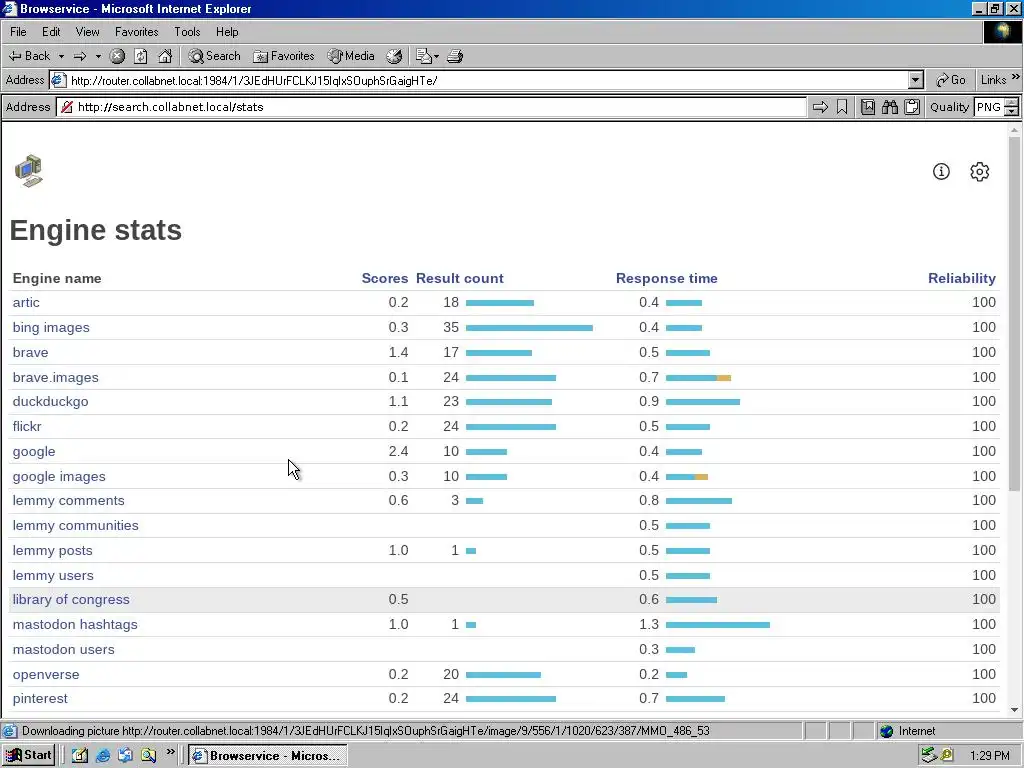Click the page vertical scrollbar down arrow
Screen dimensions: 1024x768
pyautogui.click(x=1014, y=710)
